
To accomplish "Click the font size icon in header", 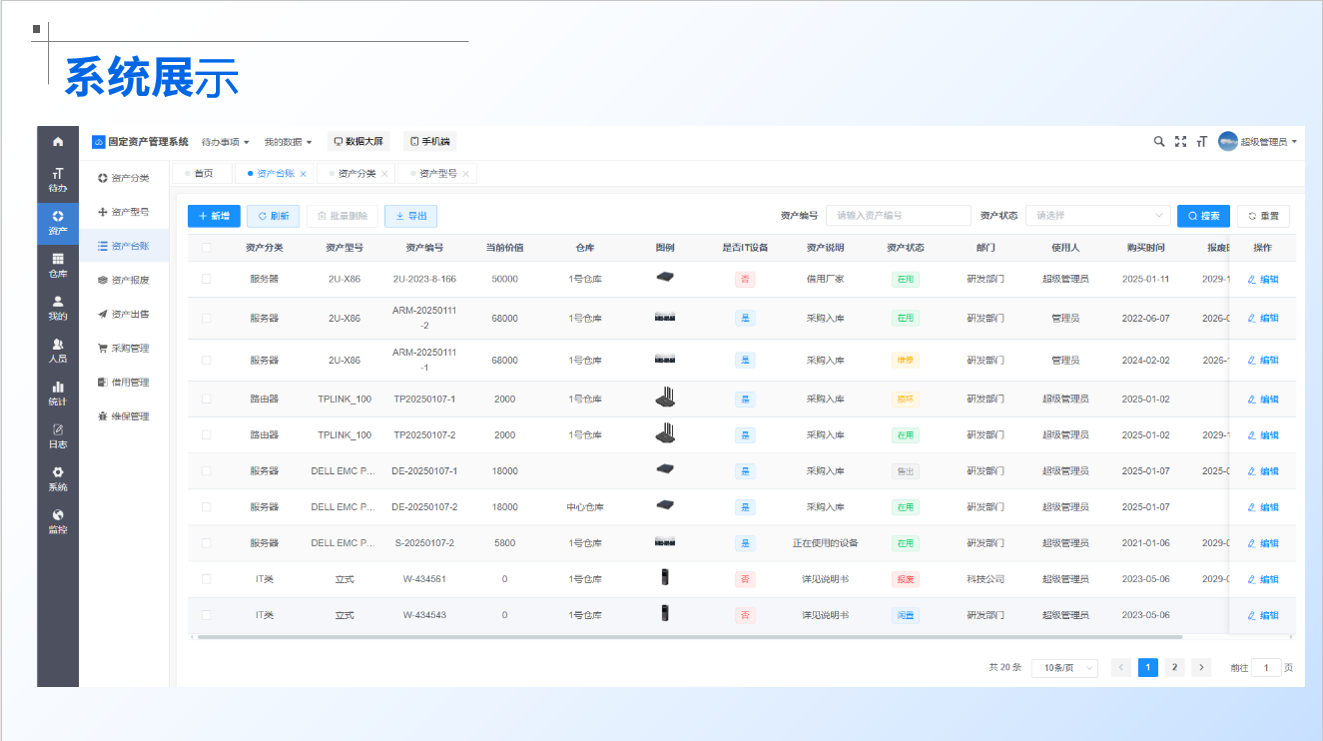I will [1201, 142].
